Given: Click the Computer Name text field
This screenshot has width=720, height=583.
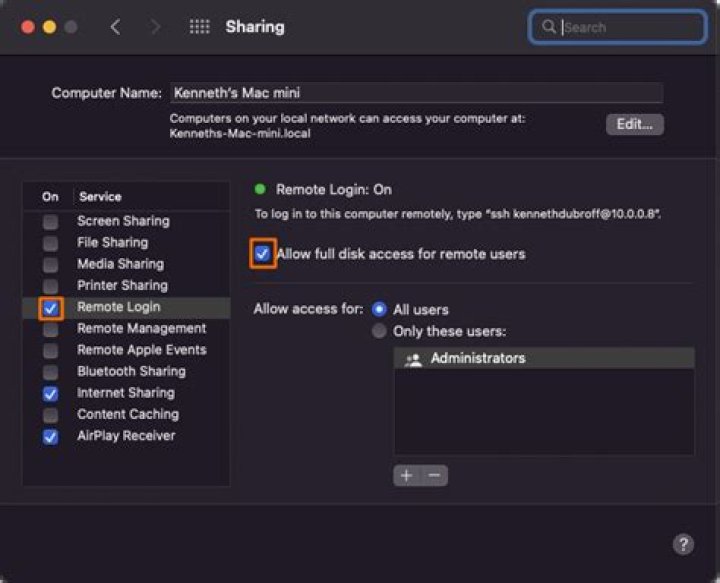Looking at the screenshot, I should click(x=416, y=93).
